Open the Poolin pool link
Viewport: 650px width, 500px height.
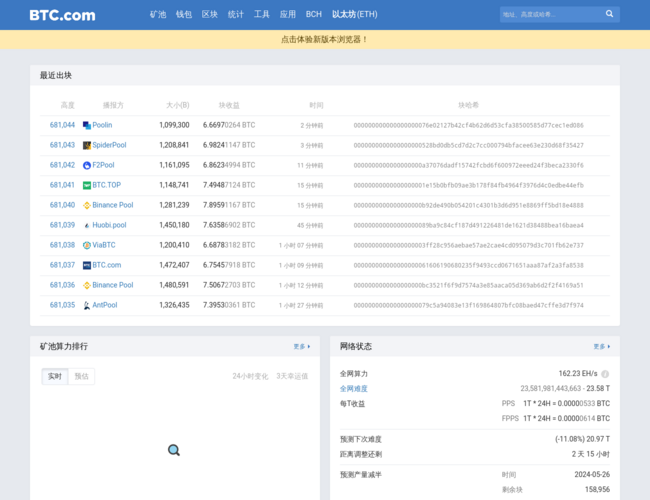click(x=102, y=125)
